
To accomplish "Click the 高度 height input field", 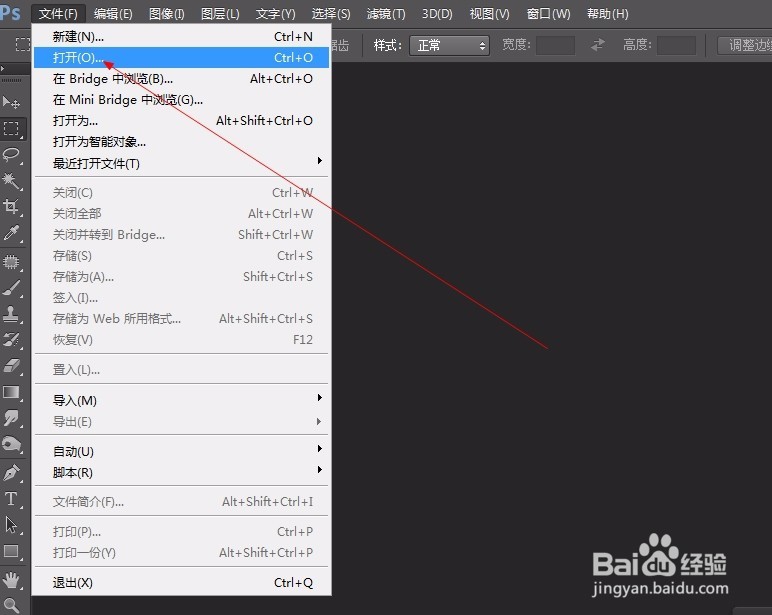I will point(676,45).
